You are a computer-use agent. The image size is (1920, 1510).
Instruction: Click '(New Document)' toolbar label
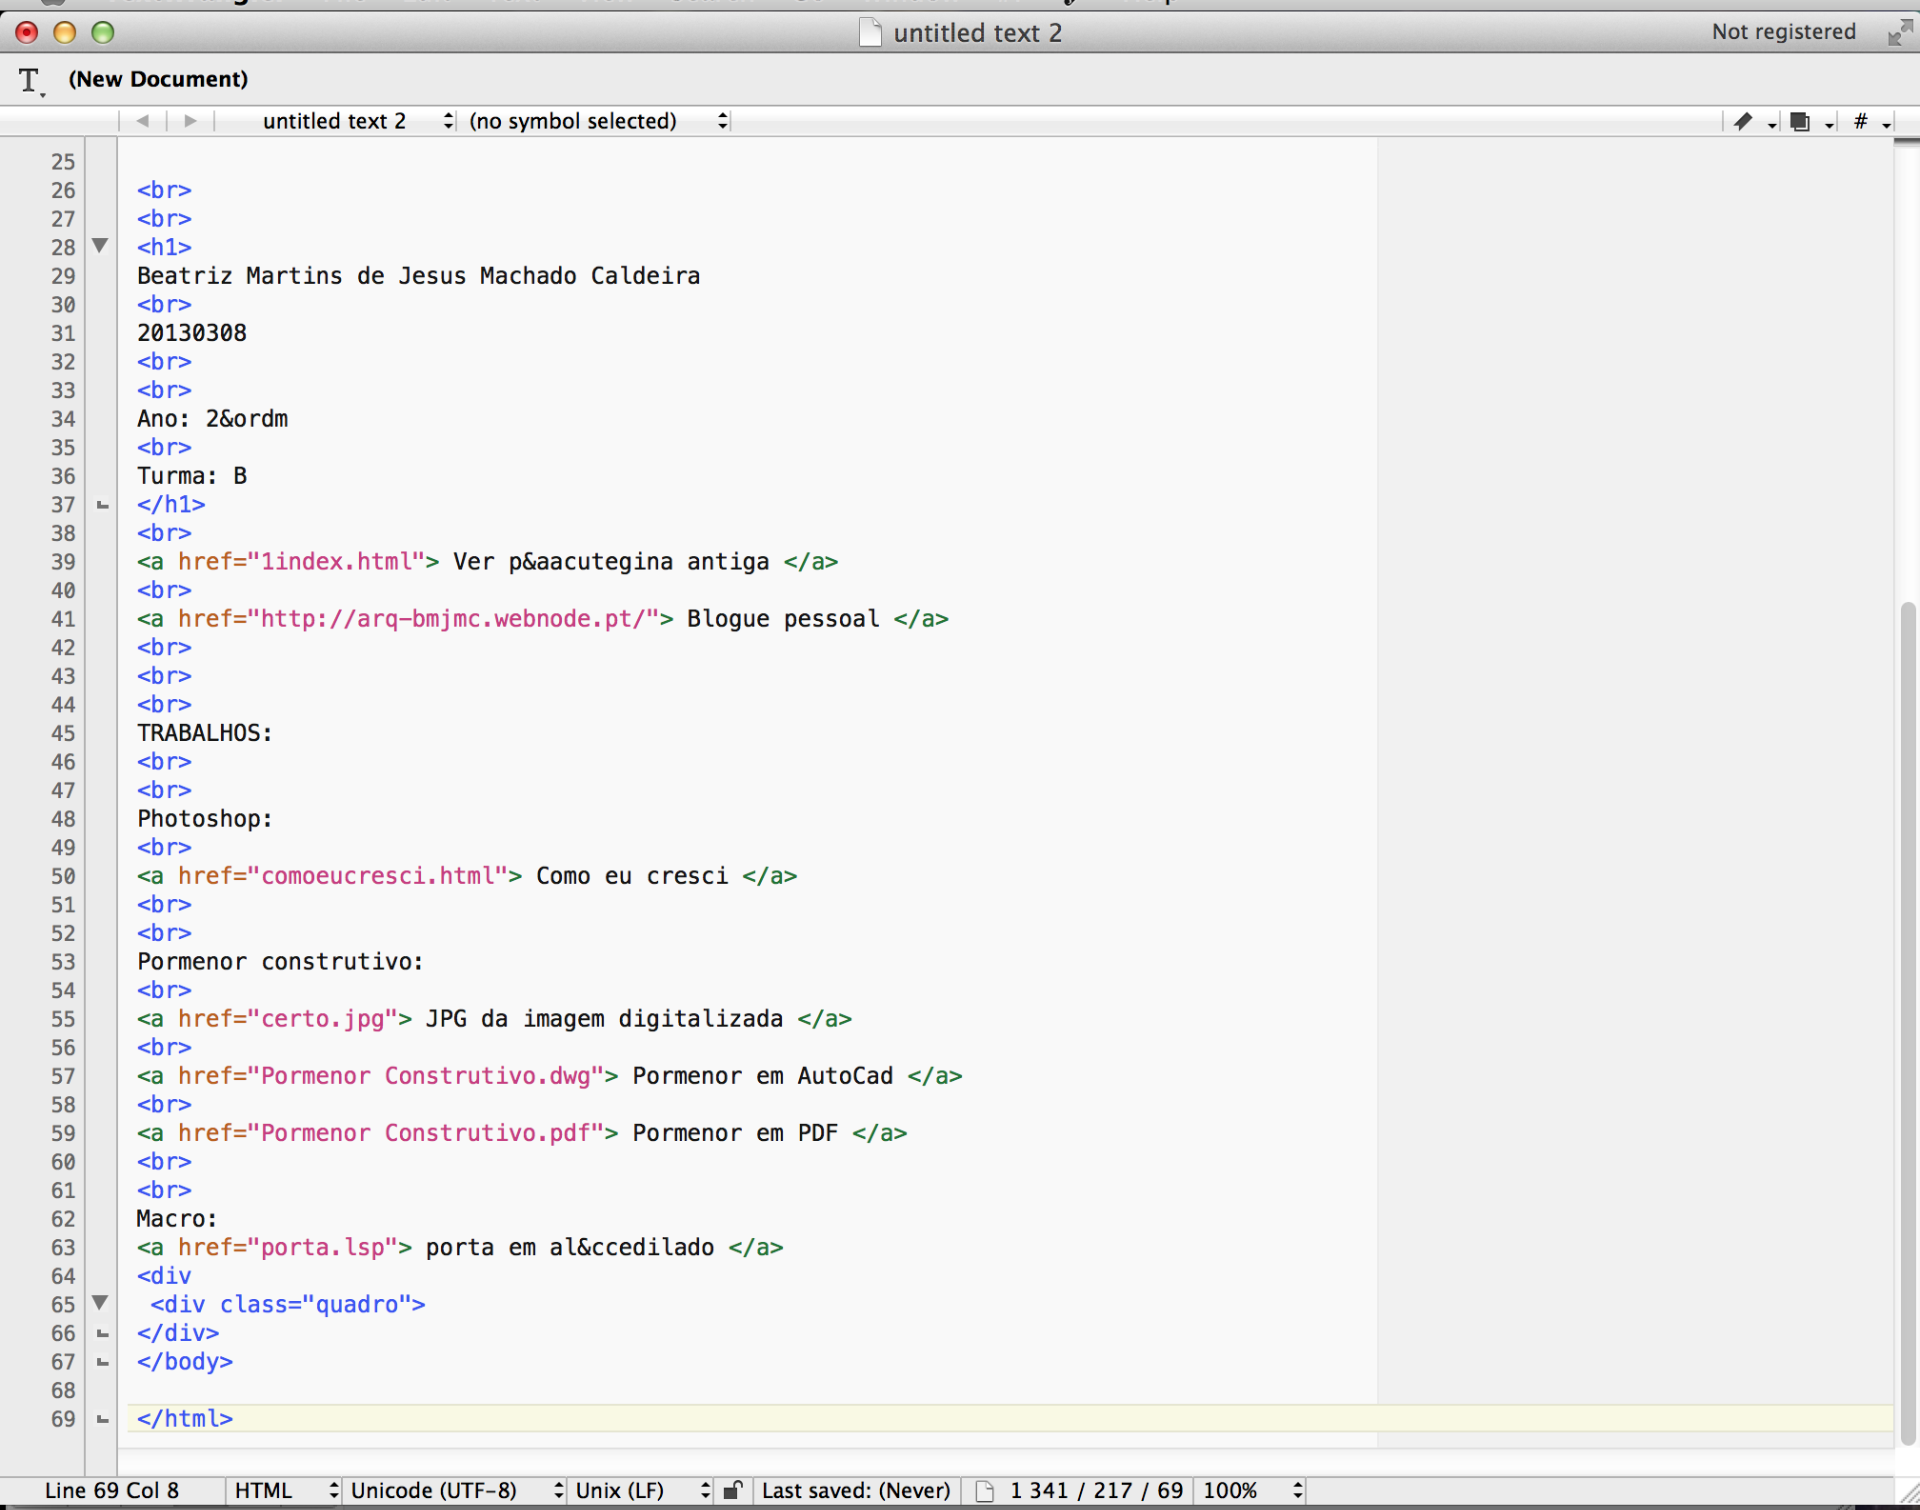tap(158, 79)
